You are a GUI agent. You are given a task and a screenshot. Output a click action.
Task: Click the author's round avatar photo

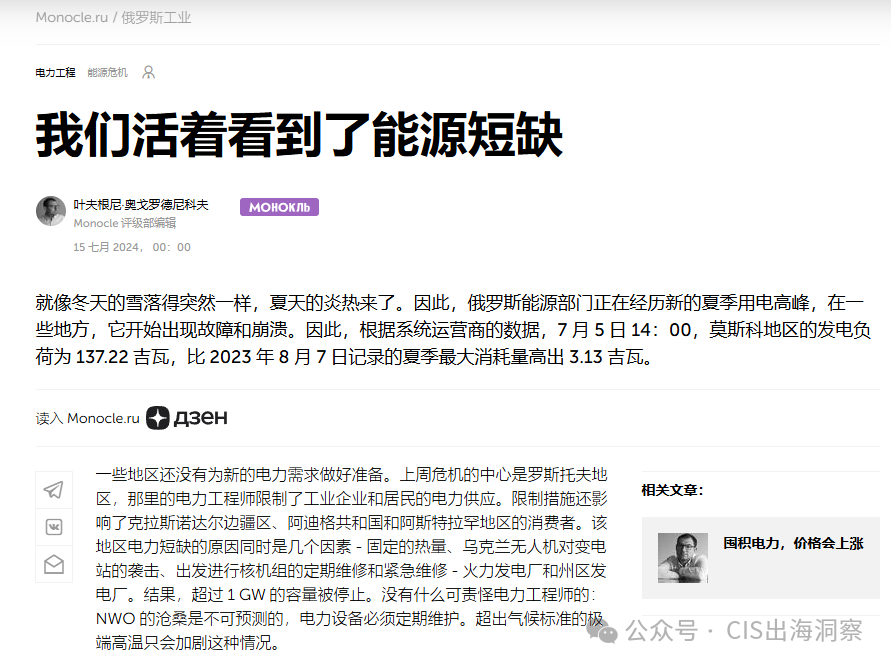(51, 211)
